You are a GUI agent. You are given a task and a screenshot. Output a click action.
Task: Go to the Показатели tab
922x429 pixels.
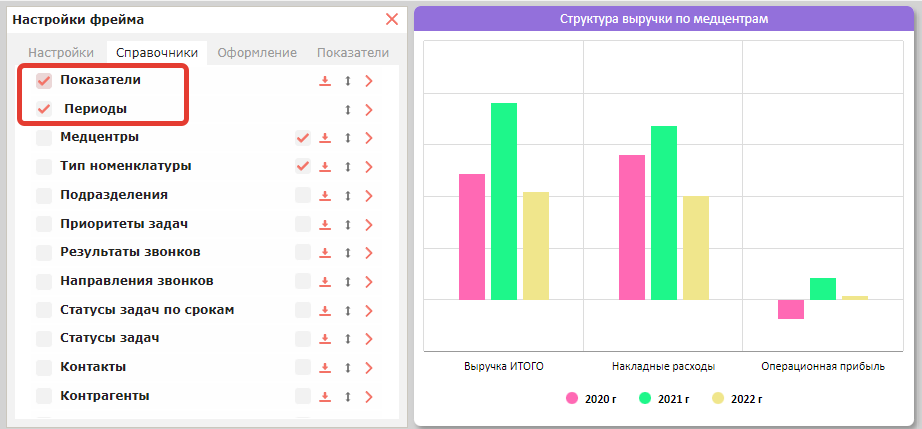(353, 53)
